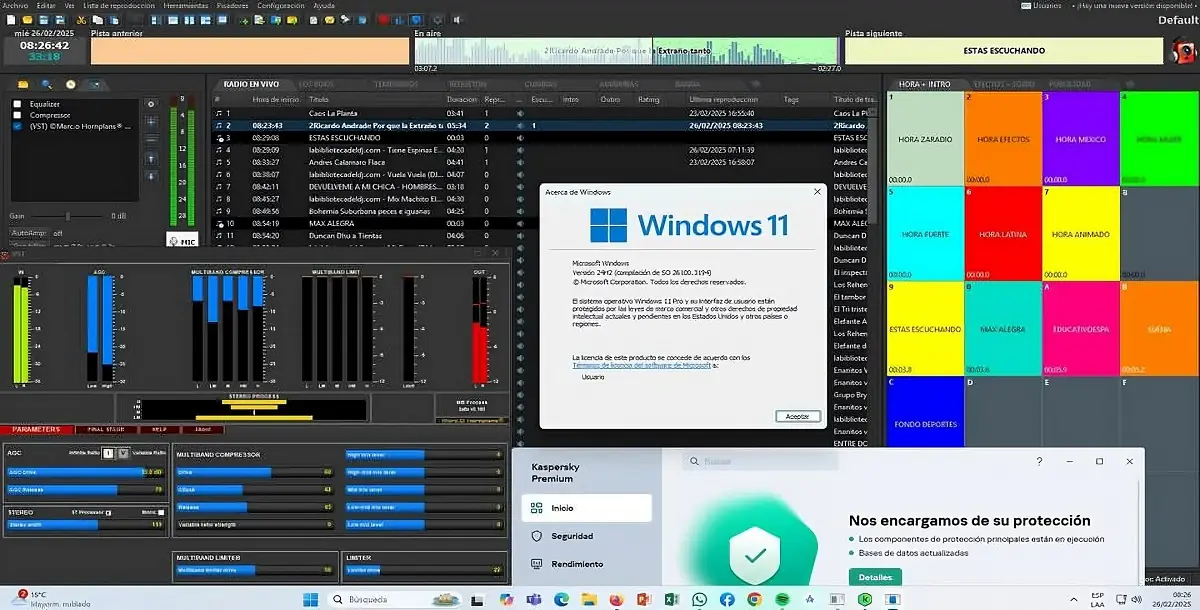This screenshot has height=610, width=1200.
Task: Select the scissors Cut icon on the toolbar
Action: point(81,19)
